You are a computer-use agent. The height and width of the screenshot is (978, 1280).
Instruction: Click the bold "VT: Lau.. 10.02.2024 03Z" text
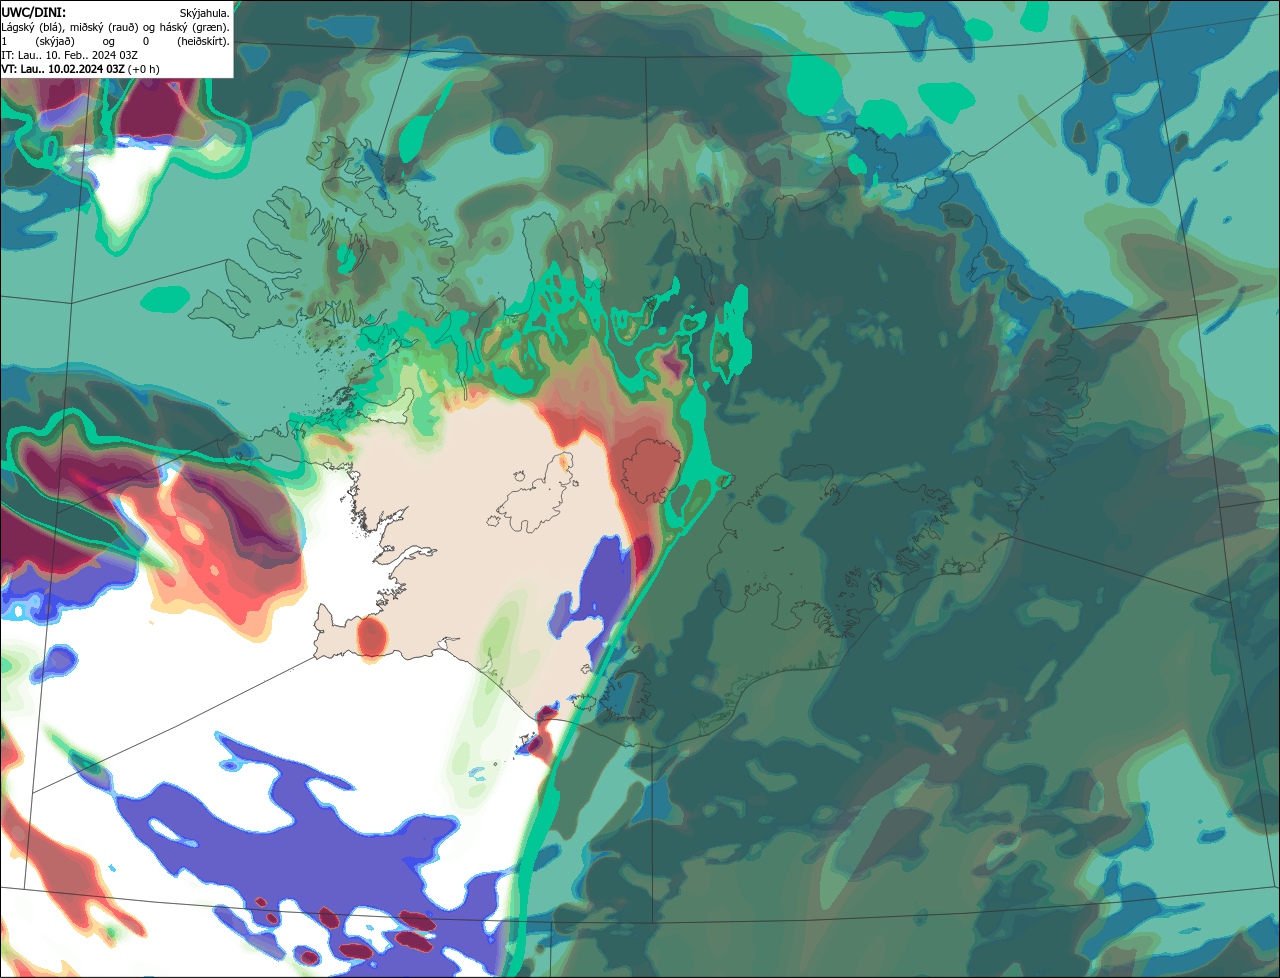(63, 70)
